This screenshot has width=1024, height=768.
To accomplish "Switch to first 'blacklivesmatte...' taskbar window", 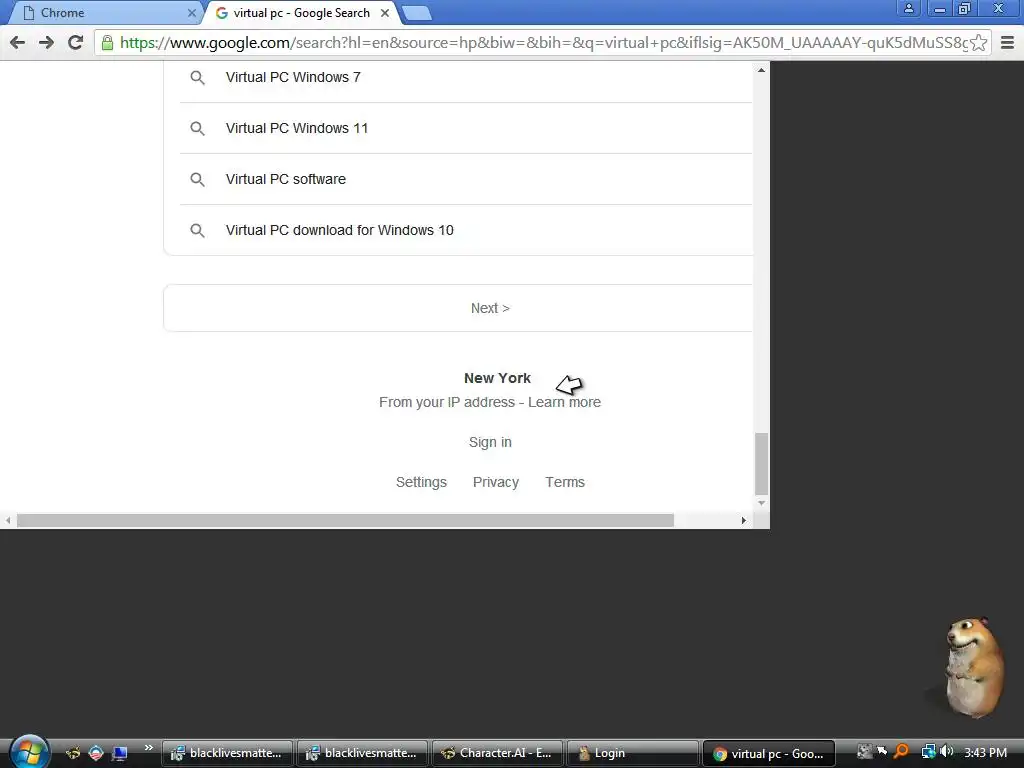I will 226,753.
